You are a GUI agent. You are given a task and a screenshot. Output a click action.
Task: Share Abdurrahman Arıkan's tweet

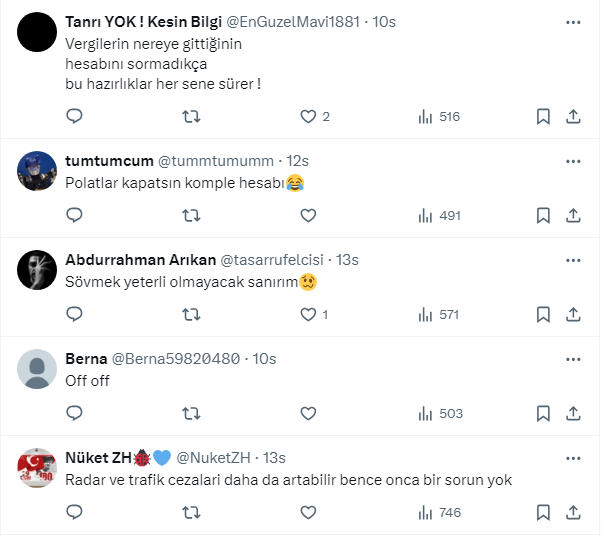573,314
